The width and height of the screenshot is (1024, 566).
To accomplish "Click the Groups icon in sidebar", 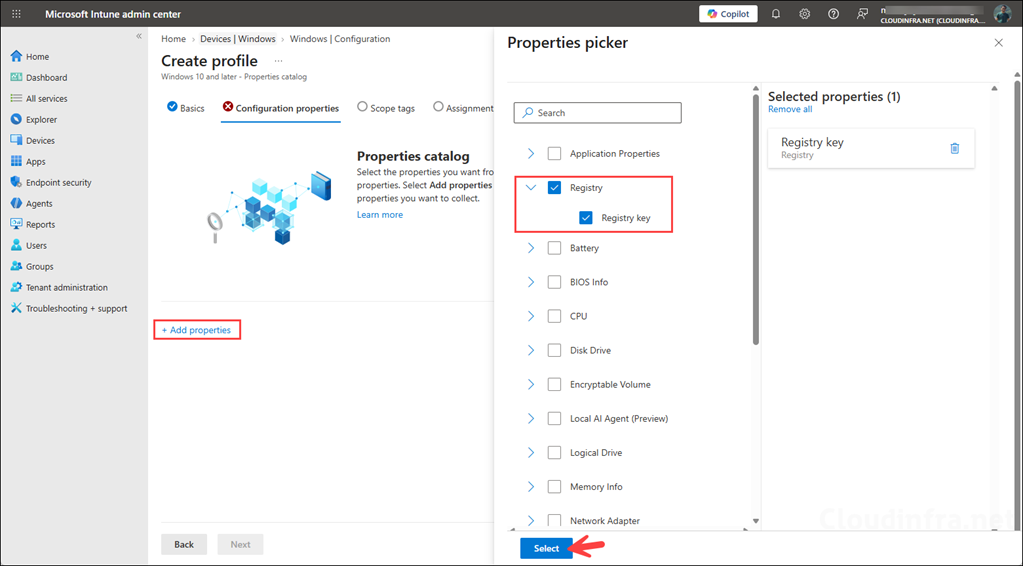I will tap(16, 266).
